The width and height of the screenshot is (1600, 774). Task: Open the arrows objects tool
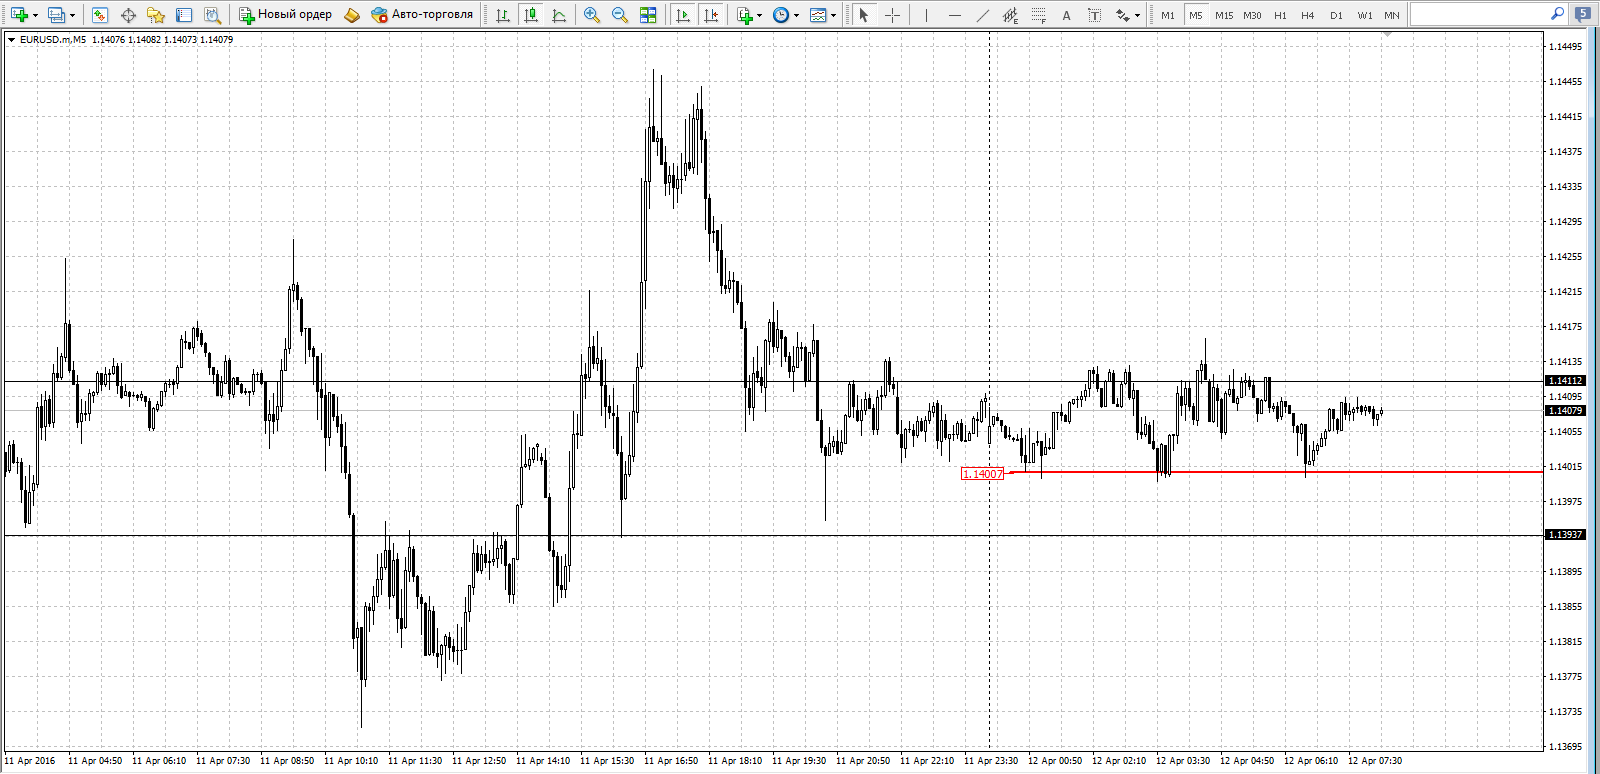[1123, 15]
